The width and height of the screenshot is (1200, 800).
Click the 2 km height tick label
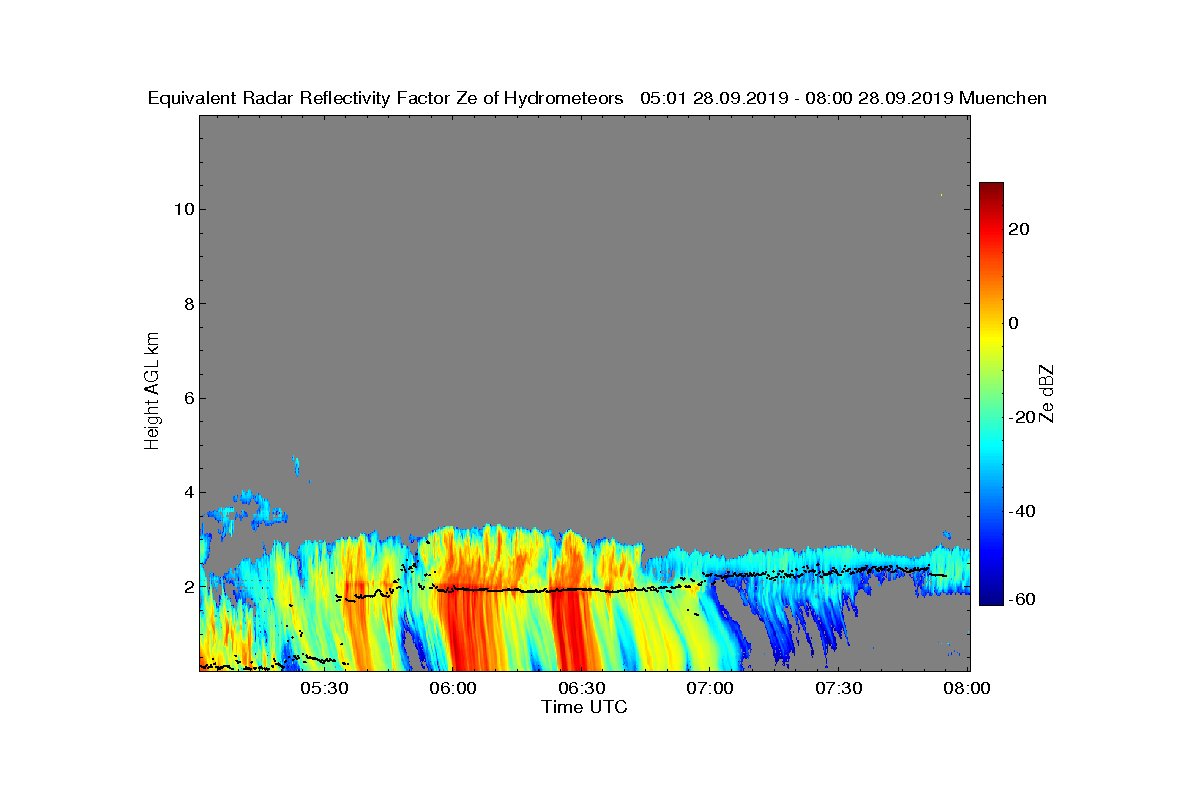tap(188, 587)
